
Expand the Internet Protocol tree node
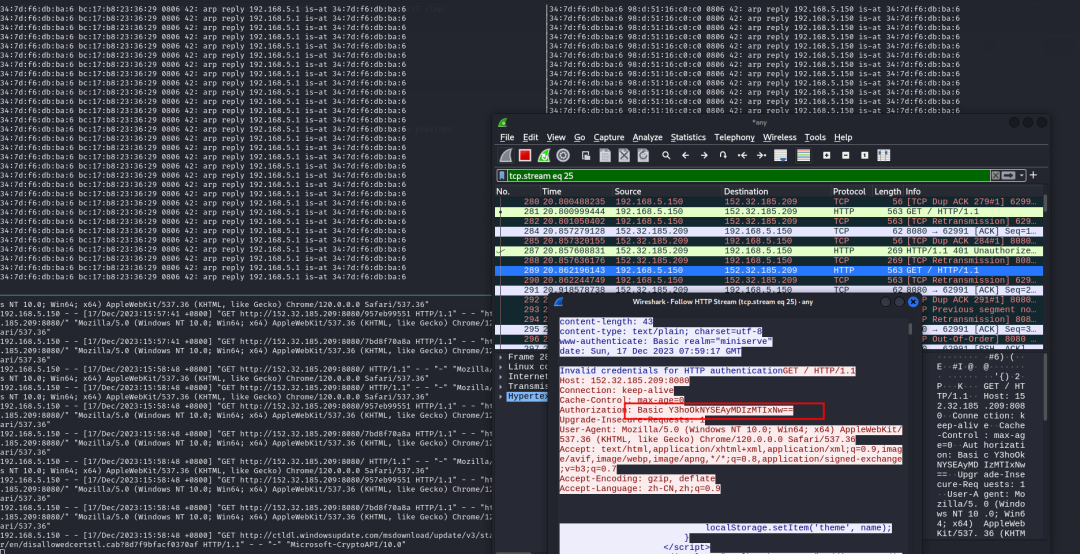501,377
